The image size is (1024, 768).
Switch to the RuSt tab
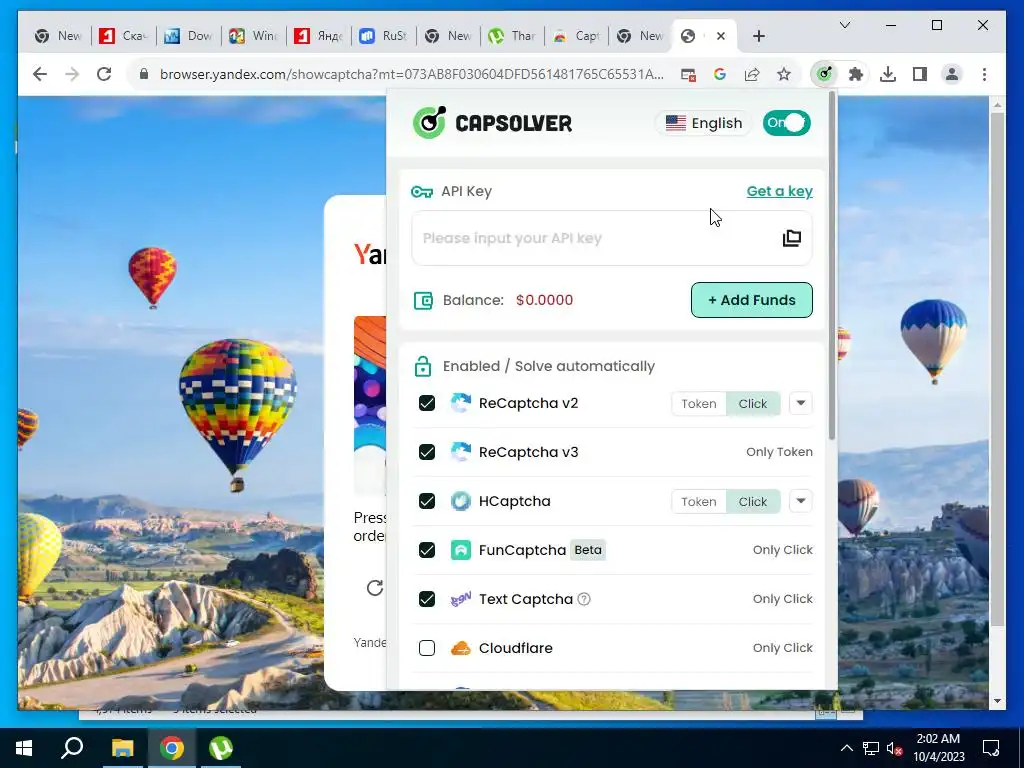(x=383, y=36)
